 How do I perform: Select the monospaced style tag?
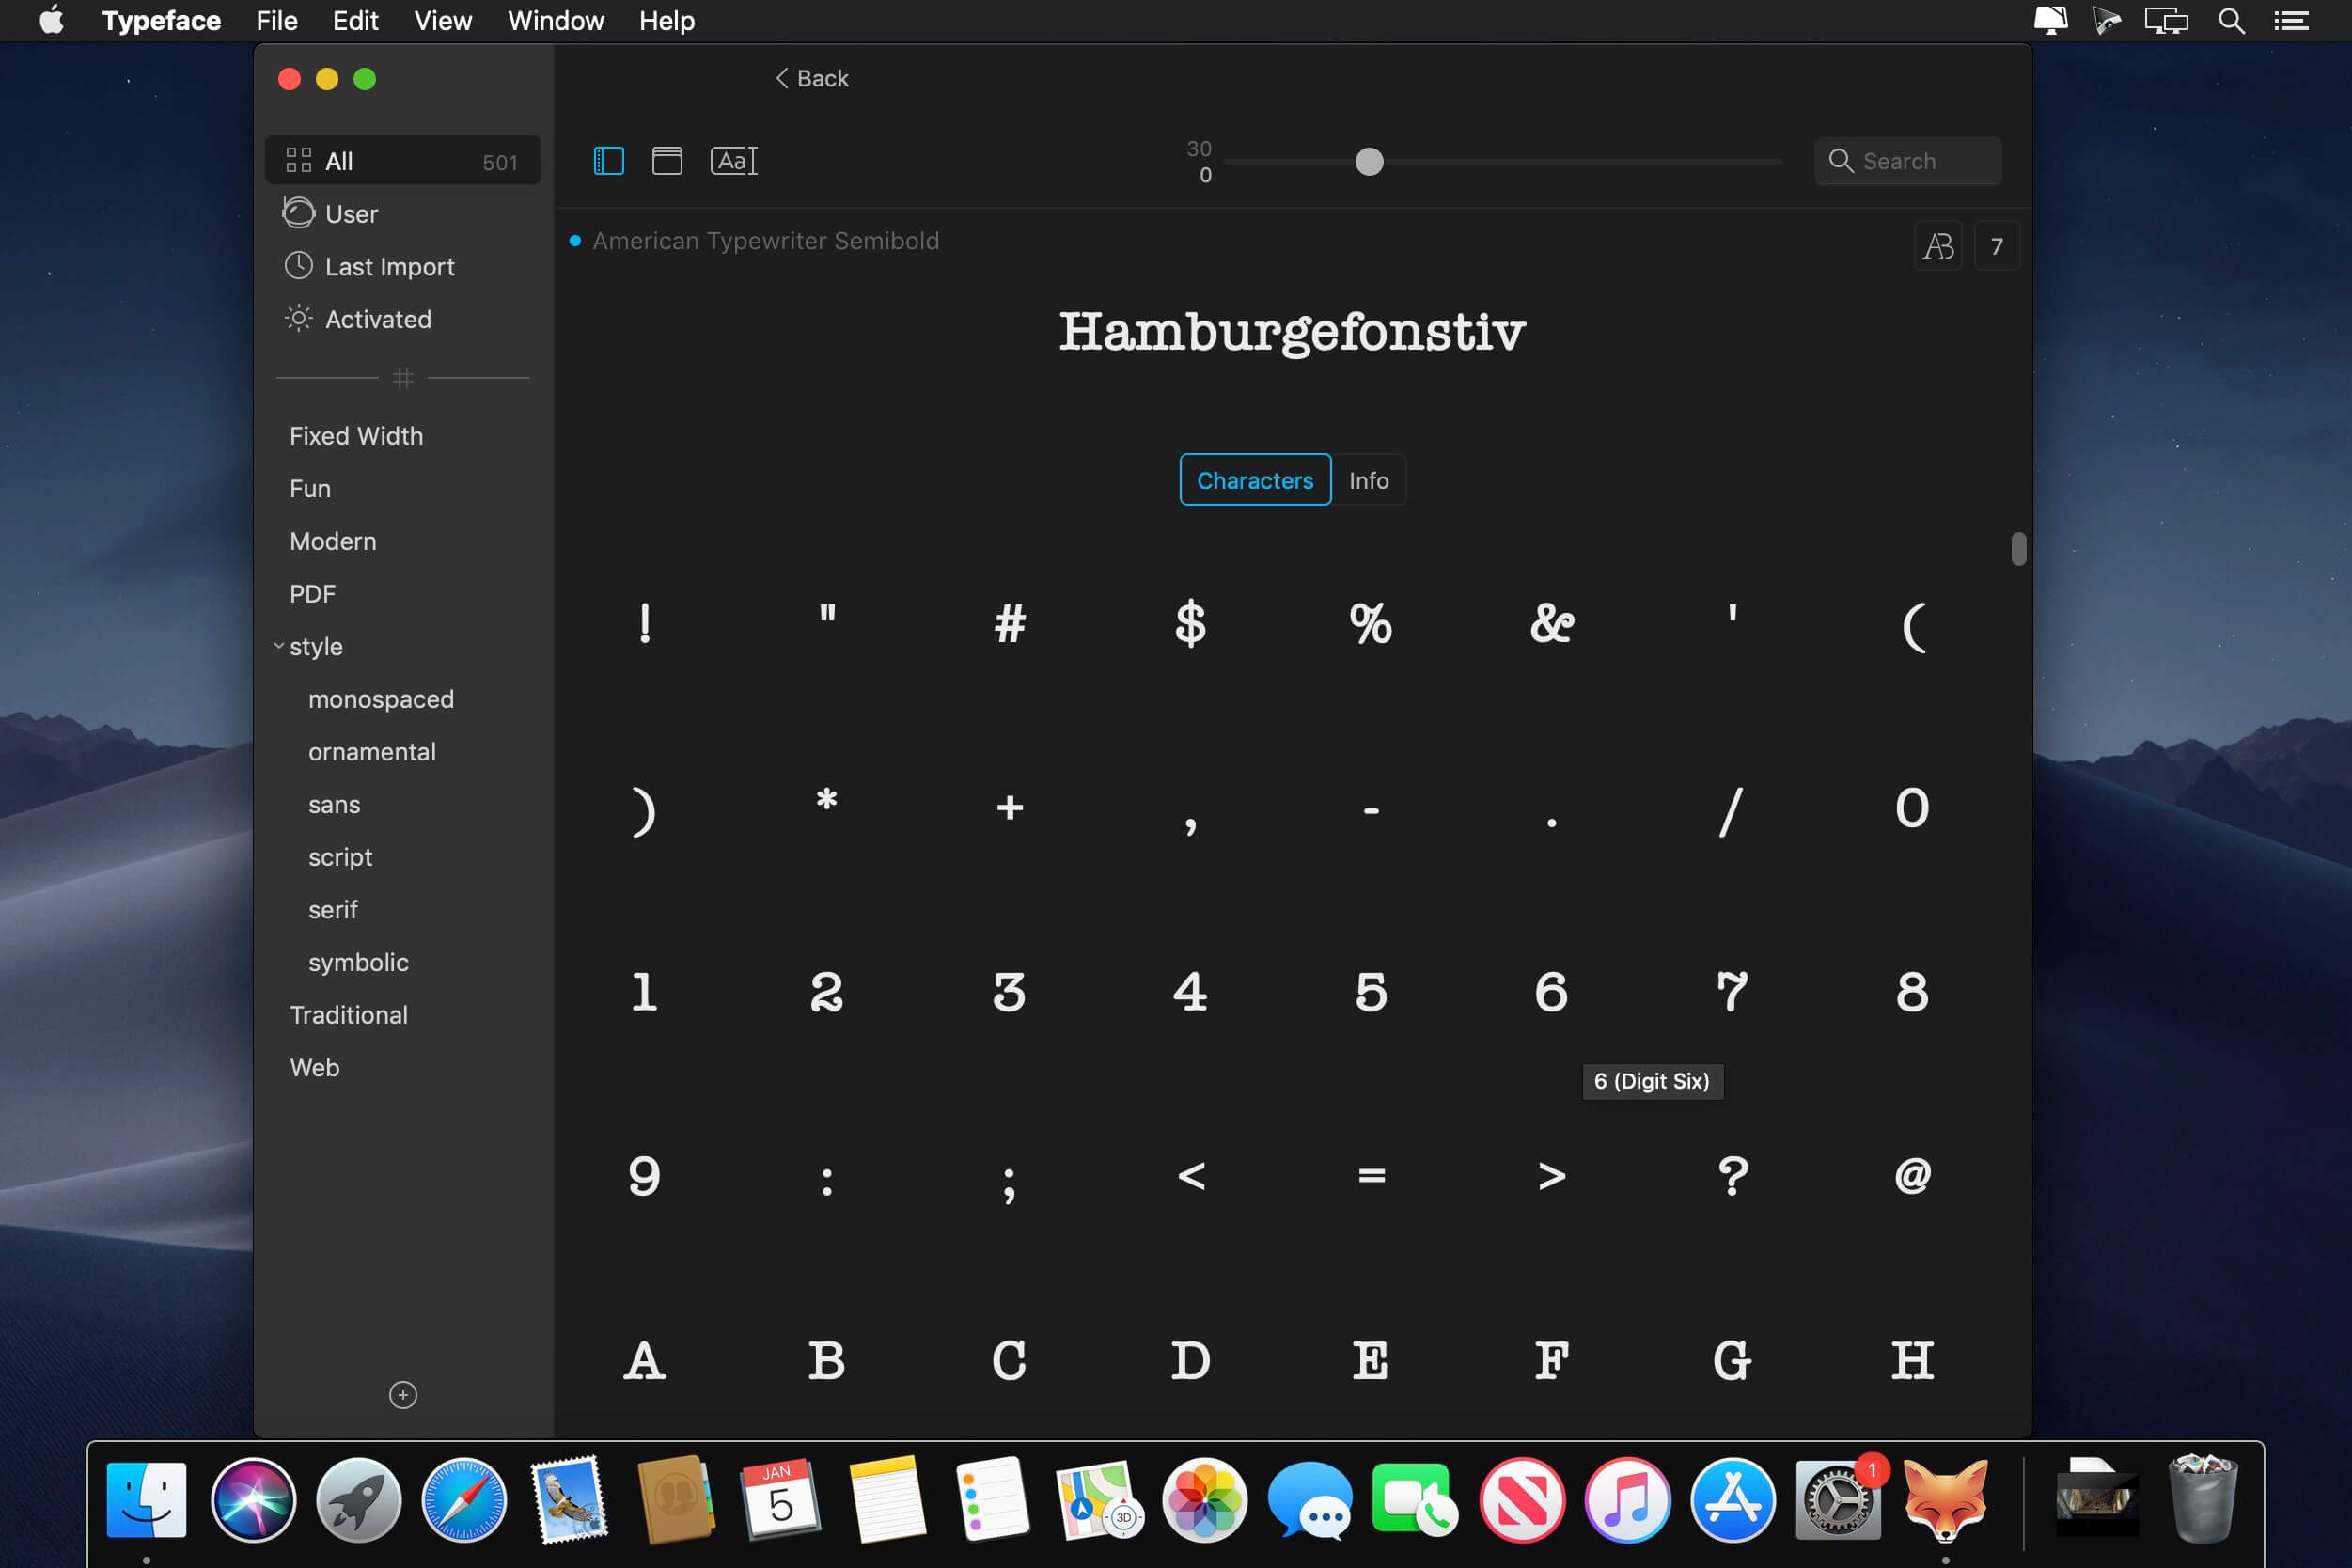click(x=381, y=699)
